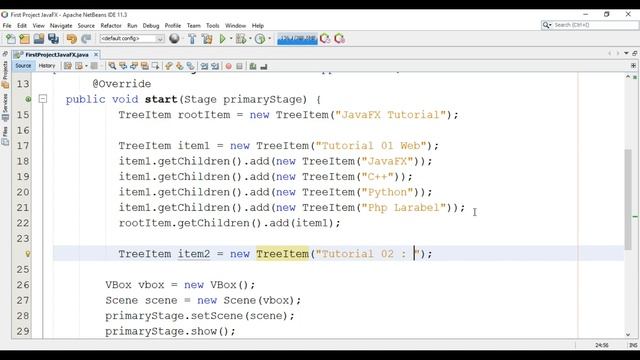Image resolution: width=640 pixels, height=360 pixels.
Task: Open the File menu
Action: pos(7,25)
